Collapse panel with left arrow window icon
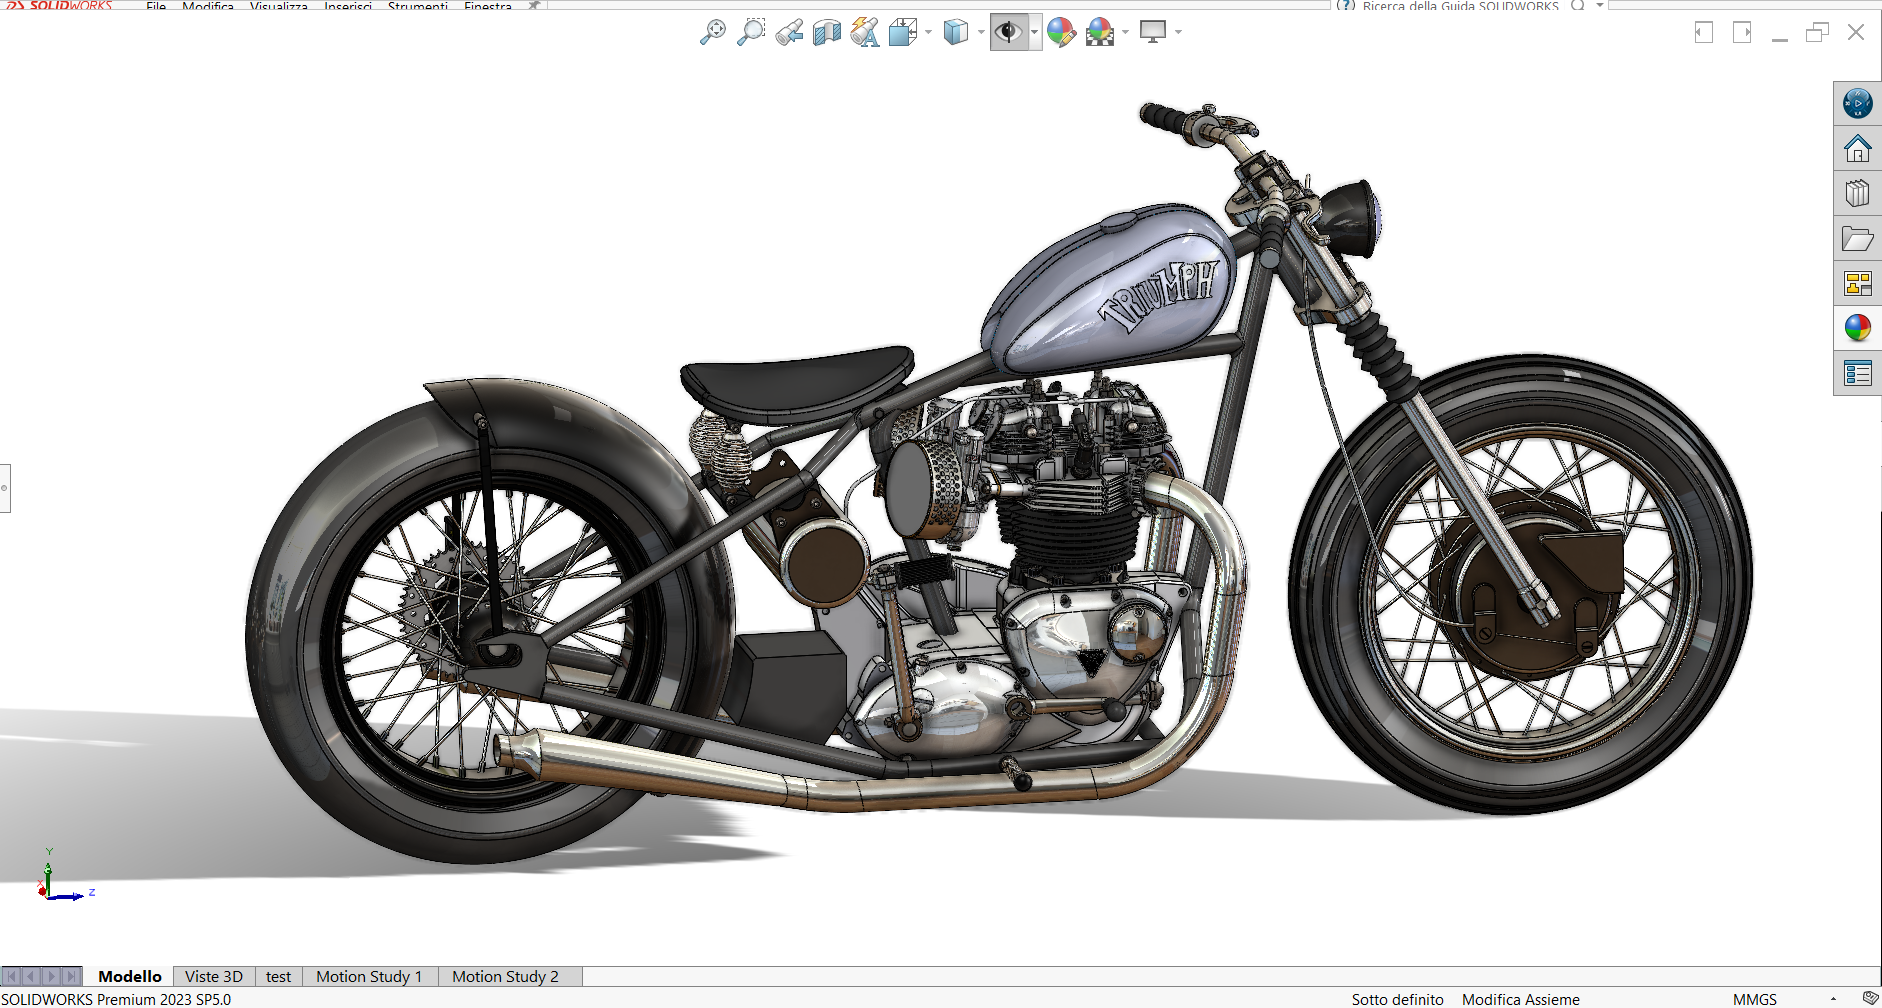This screenshot has height=1008, width=1882. (1704, 32)
